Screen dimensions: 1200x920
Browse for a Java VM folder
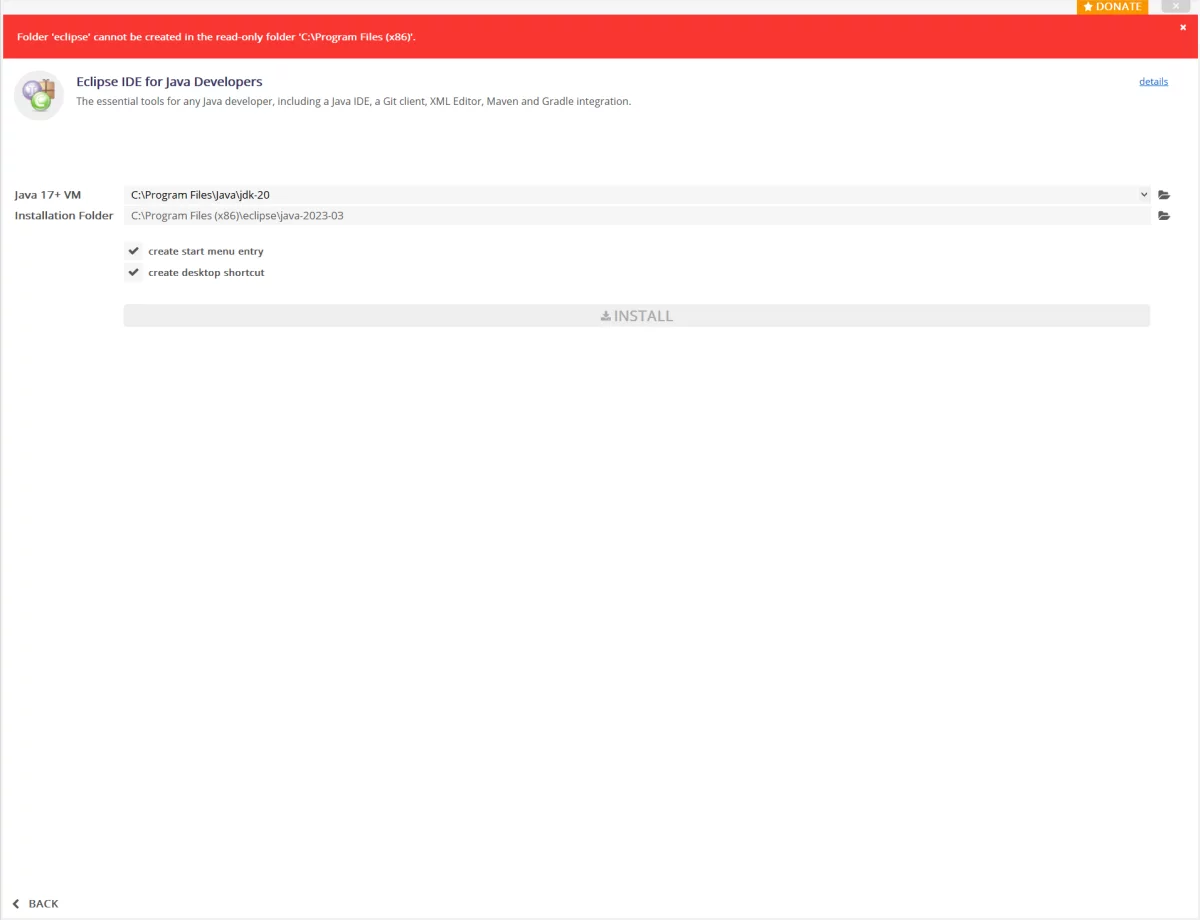tap(1164, 195)
